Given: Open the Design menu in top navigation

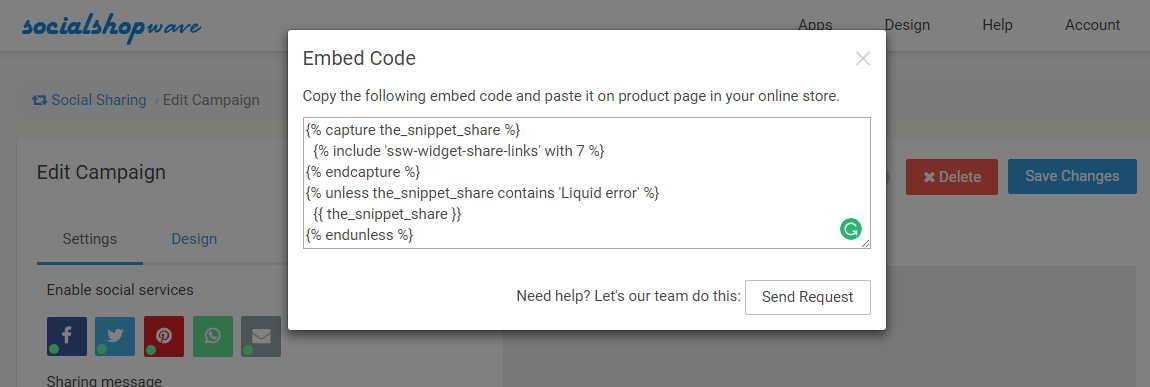Looking at the screenshot, I should [907, 25].
